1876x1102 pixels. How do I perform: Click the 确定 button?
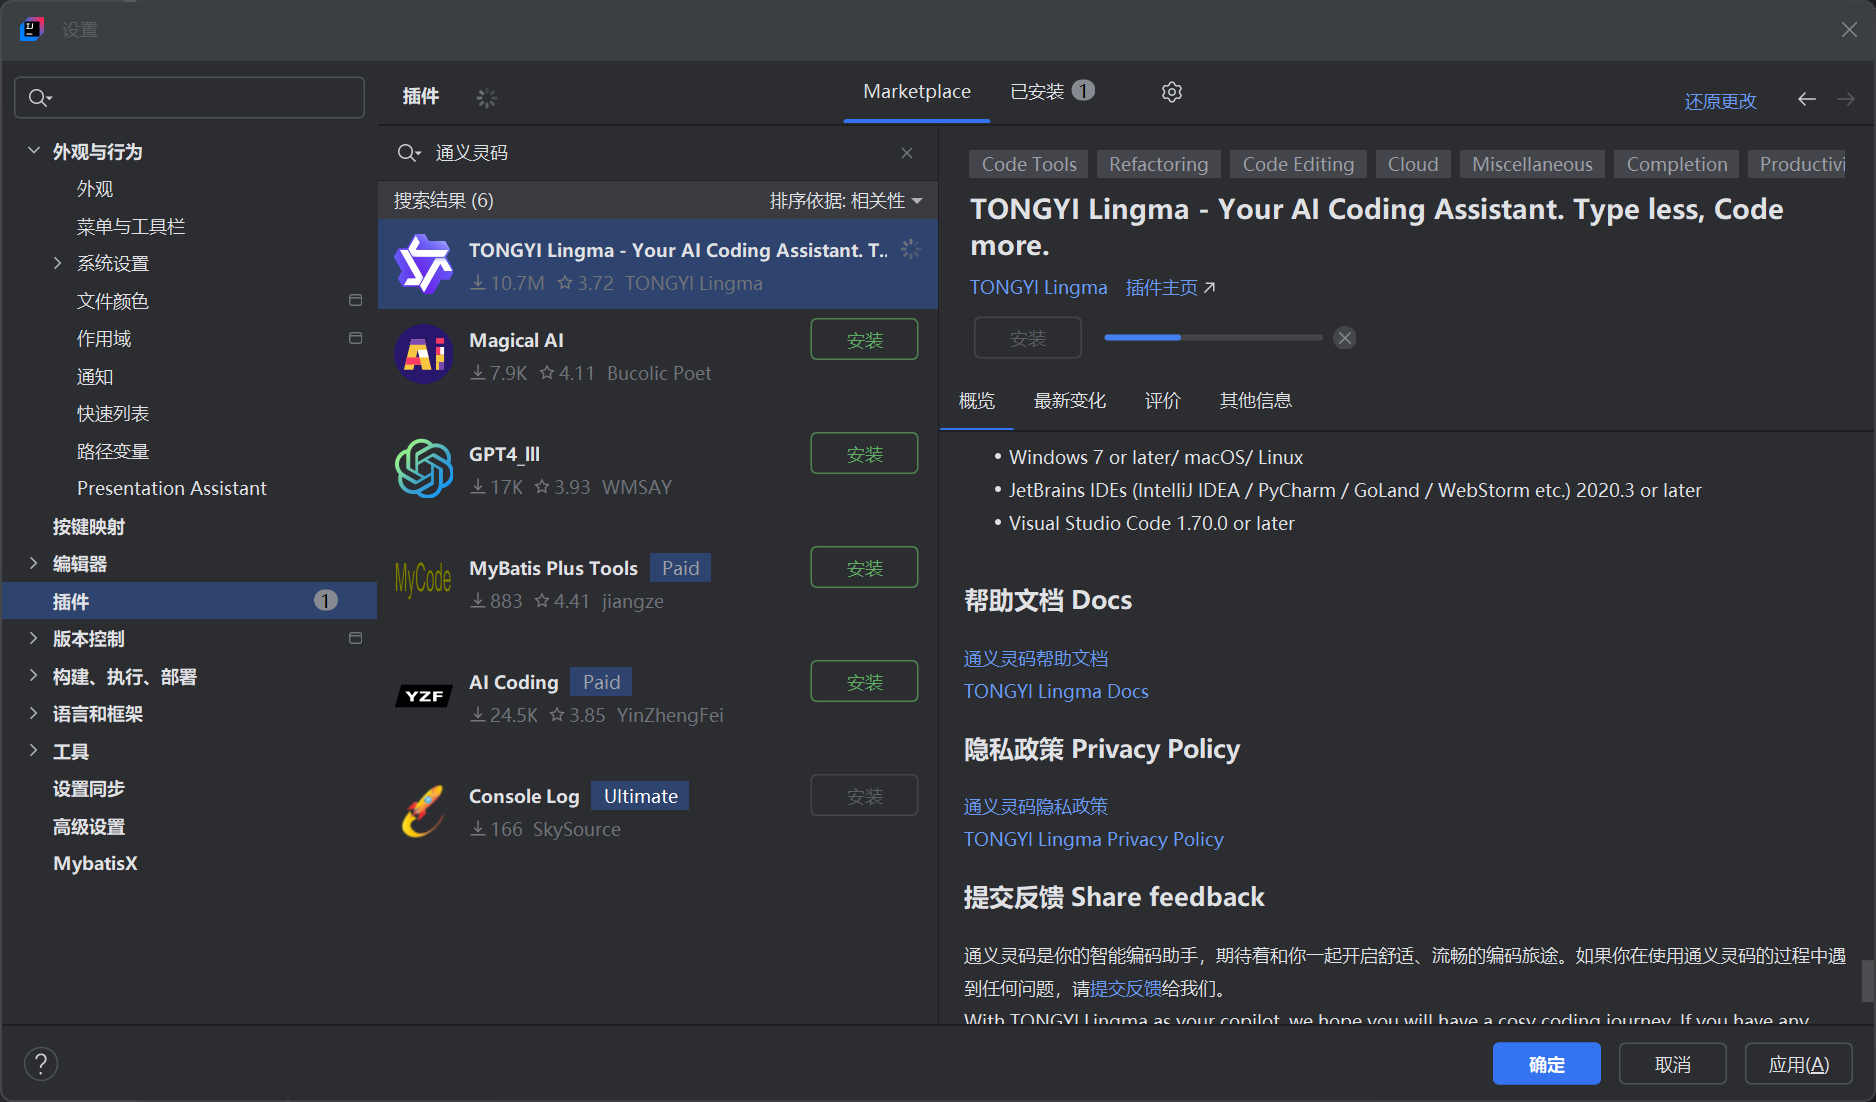(x=1546, y=1064)
